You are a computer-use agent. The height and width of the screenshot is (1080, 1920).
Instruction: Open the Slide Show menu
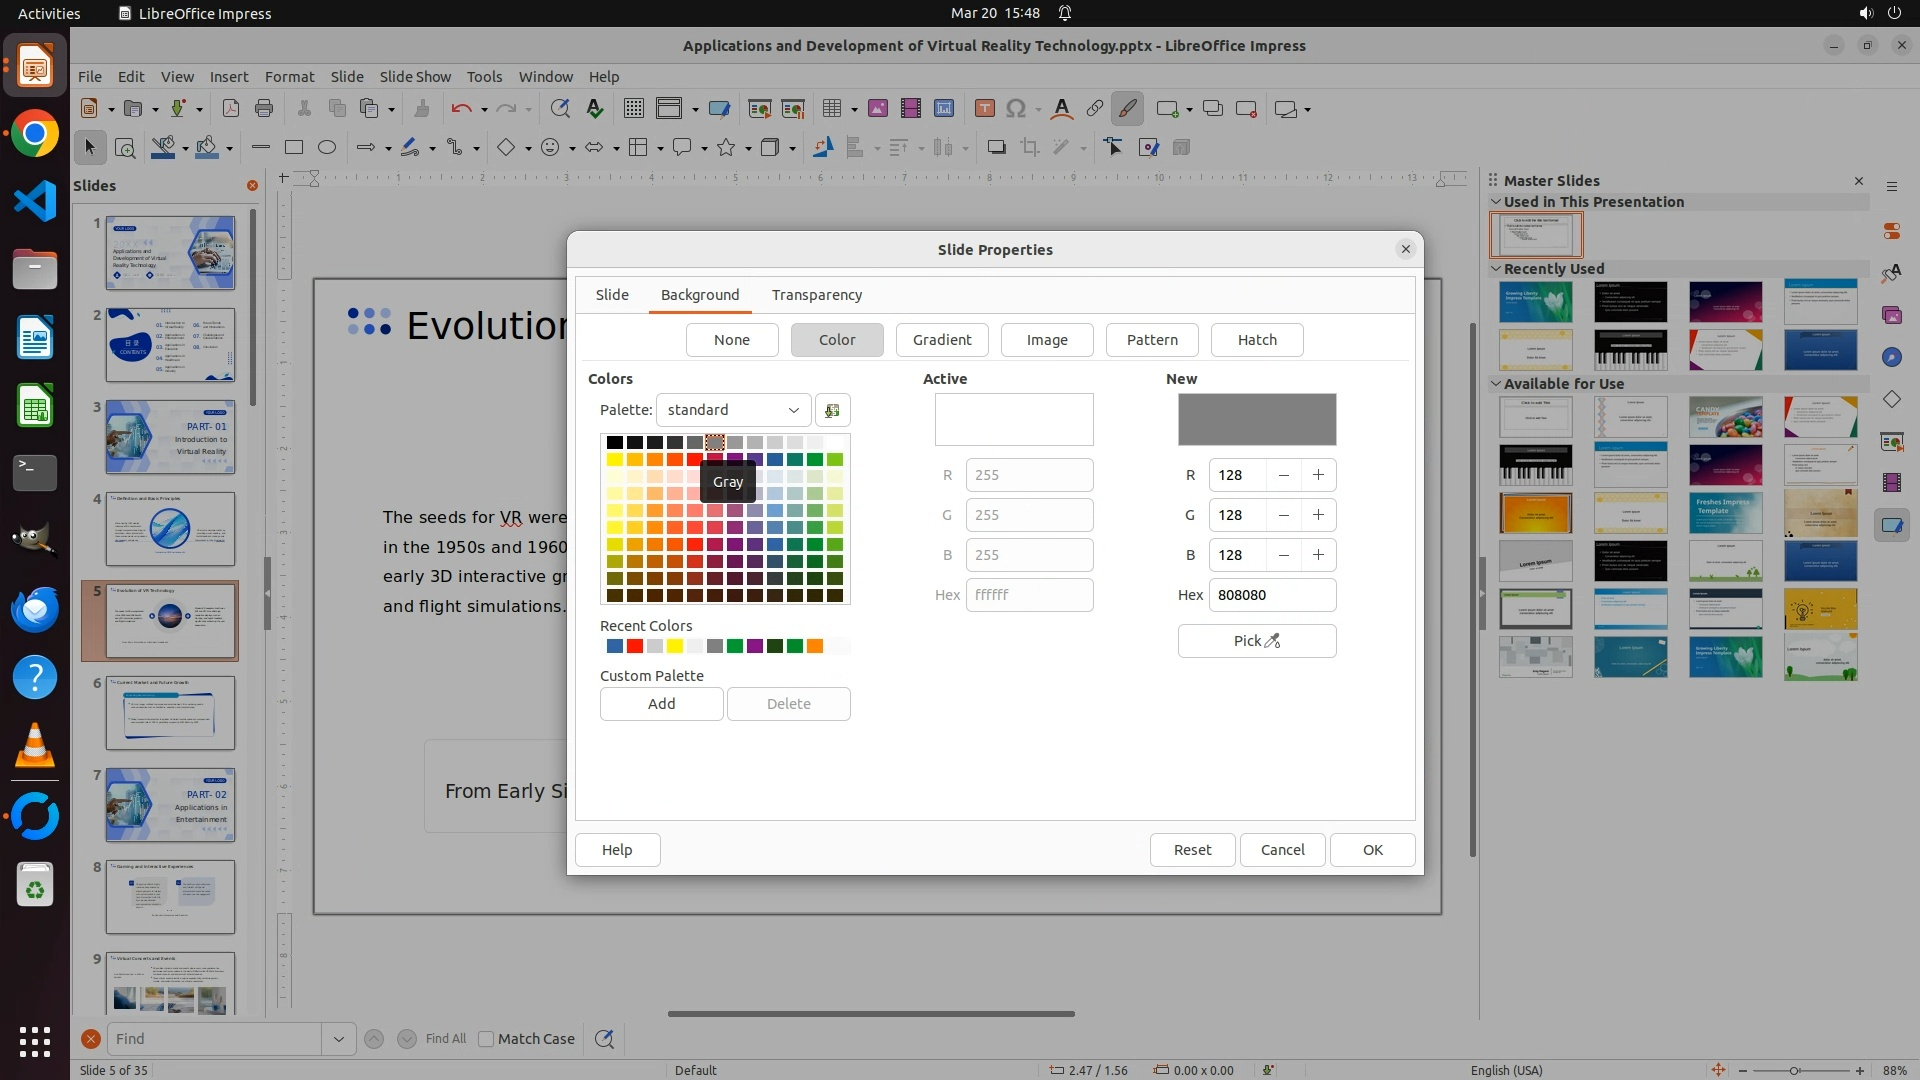coord(415,77)
